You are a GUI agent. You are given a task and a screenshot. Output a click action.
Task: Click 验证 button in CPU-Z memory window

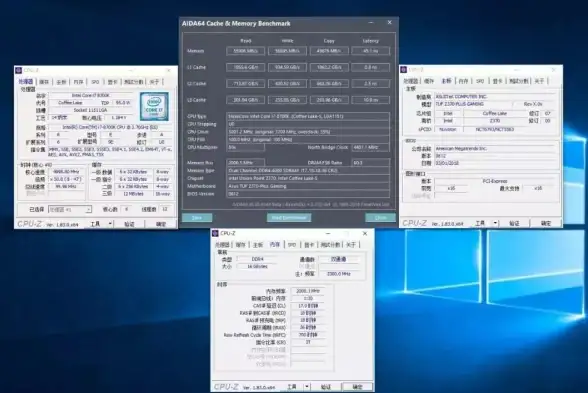click(x=326, y=386)
